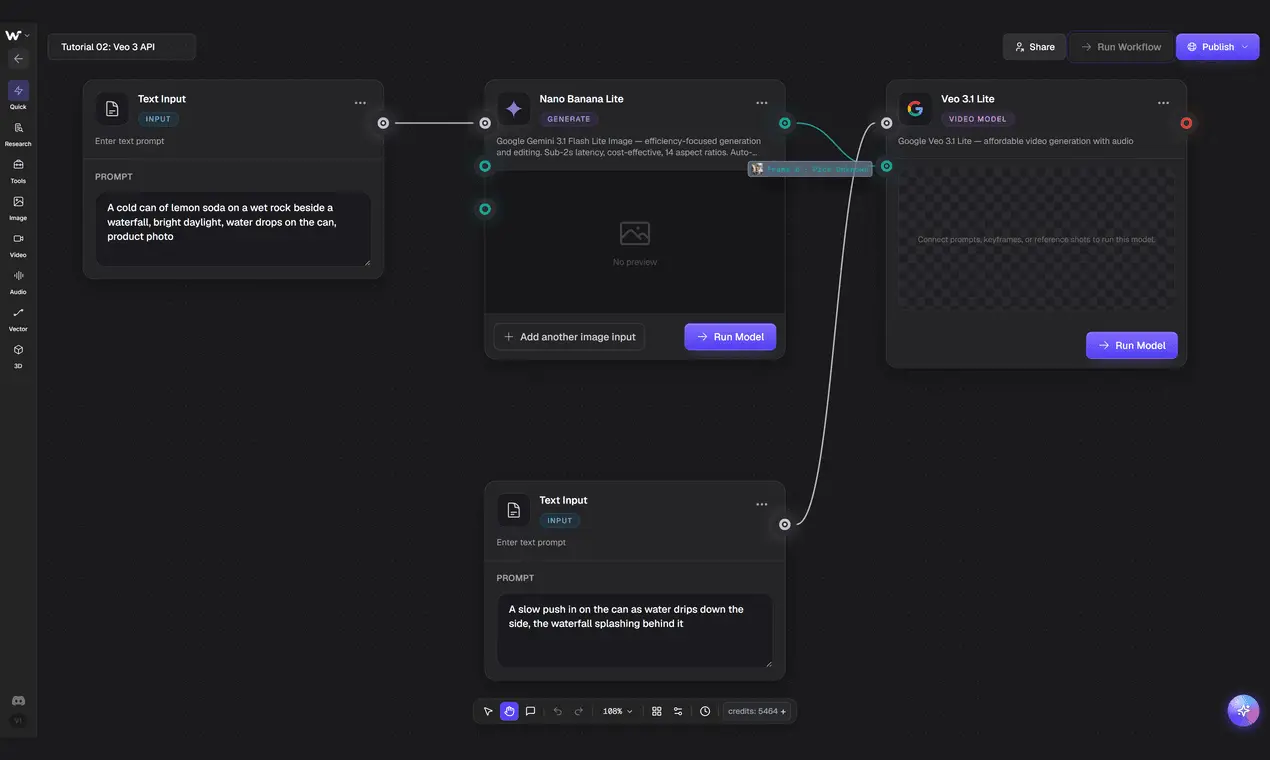Open the Tools sidebar category
The height and width of the screenshot is (760, 1270).
[18, 170]
